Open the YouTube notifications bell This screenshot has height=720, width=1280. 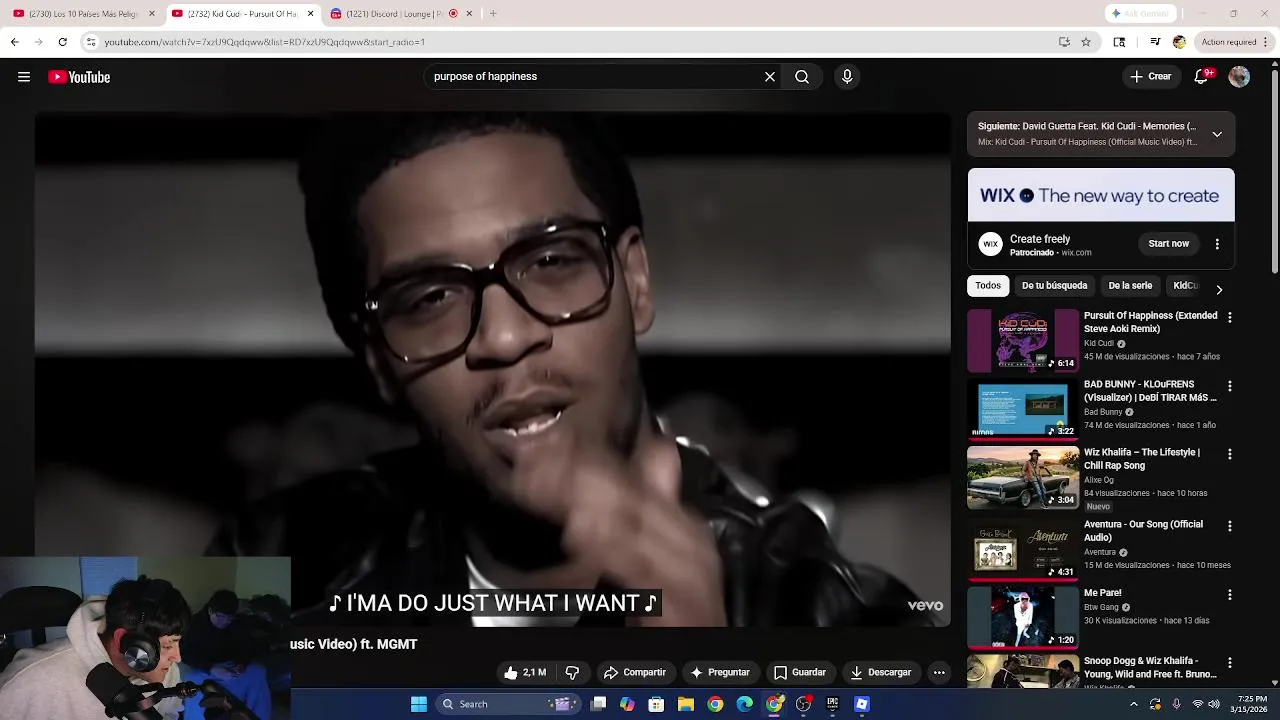point(1203,77)
